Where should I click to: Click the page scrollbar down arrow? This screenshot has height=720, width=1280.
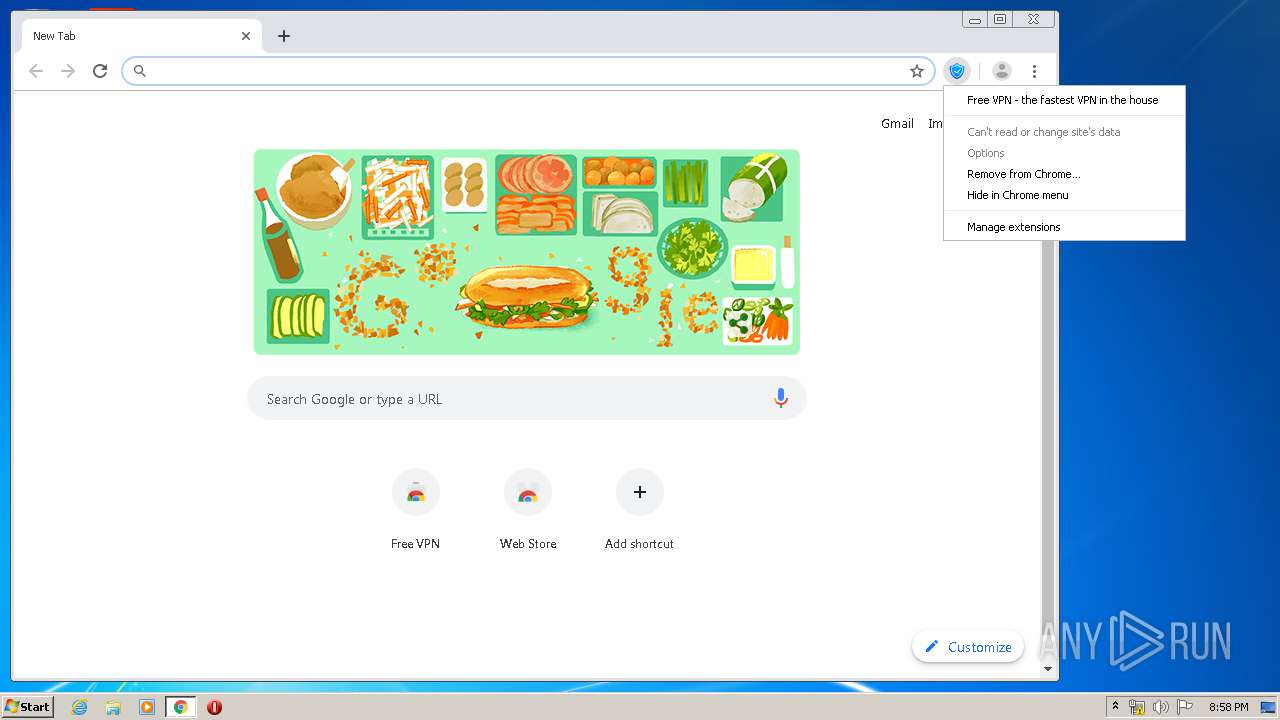[1048, 669]
